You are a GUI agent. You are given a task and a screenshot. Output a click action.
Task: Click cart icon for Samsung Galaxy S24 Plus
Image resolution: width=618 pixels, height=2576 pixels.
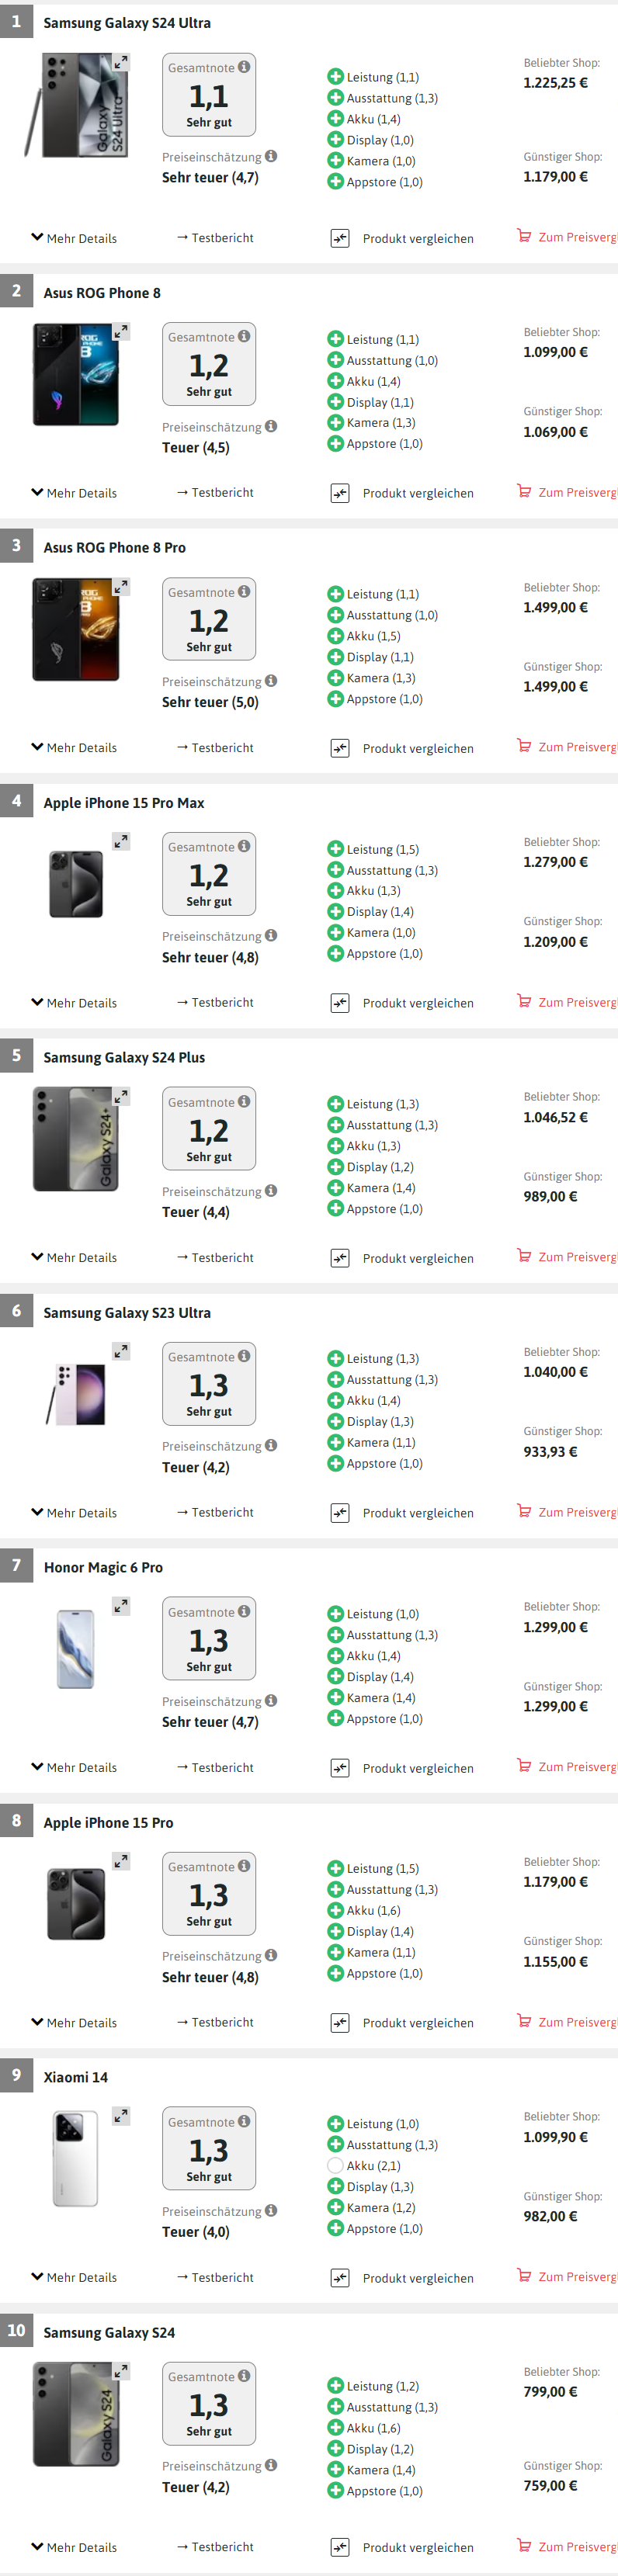click(524, 1256)
